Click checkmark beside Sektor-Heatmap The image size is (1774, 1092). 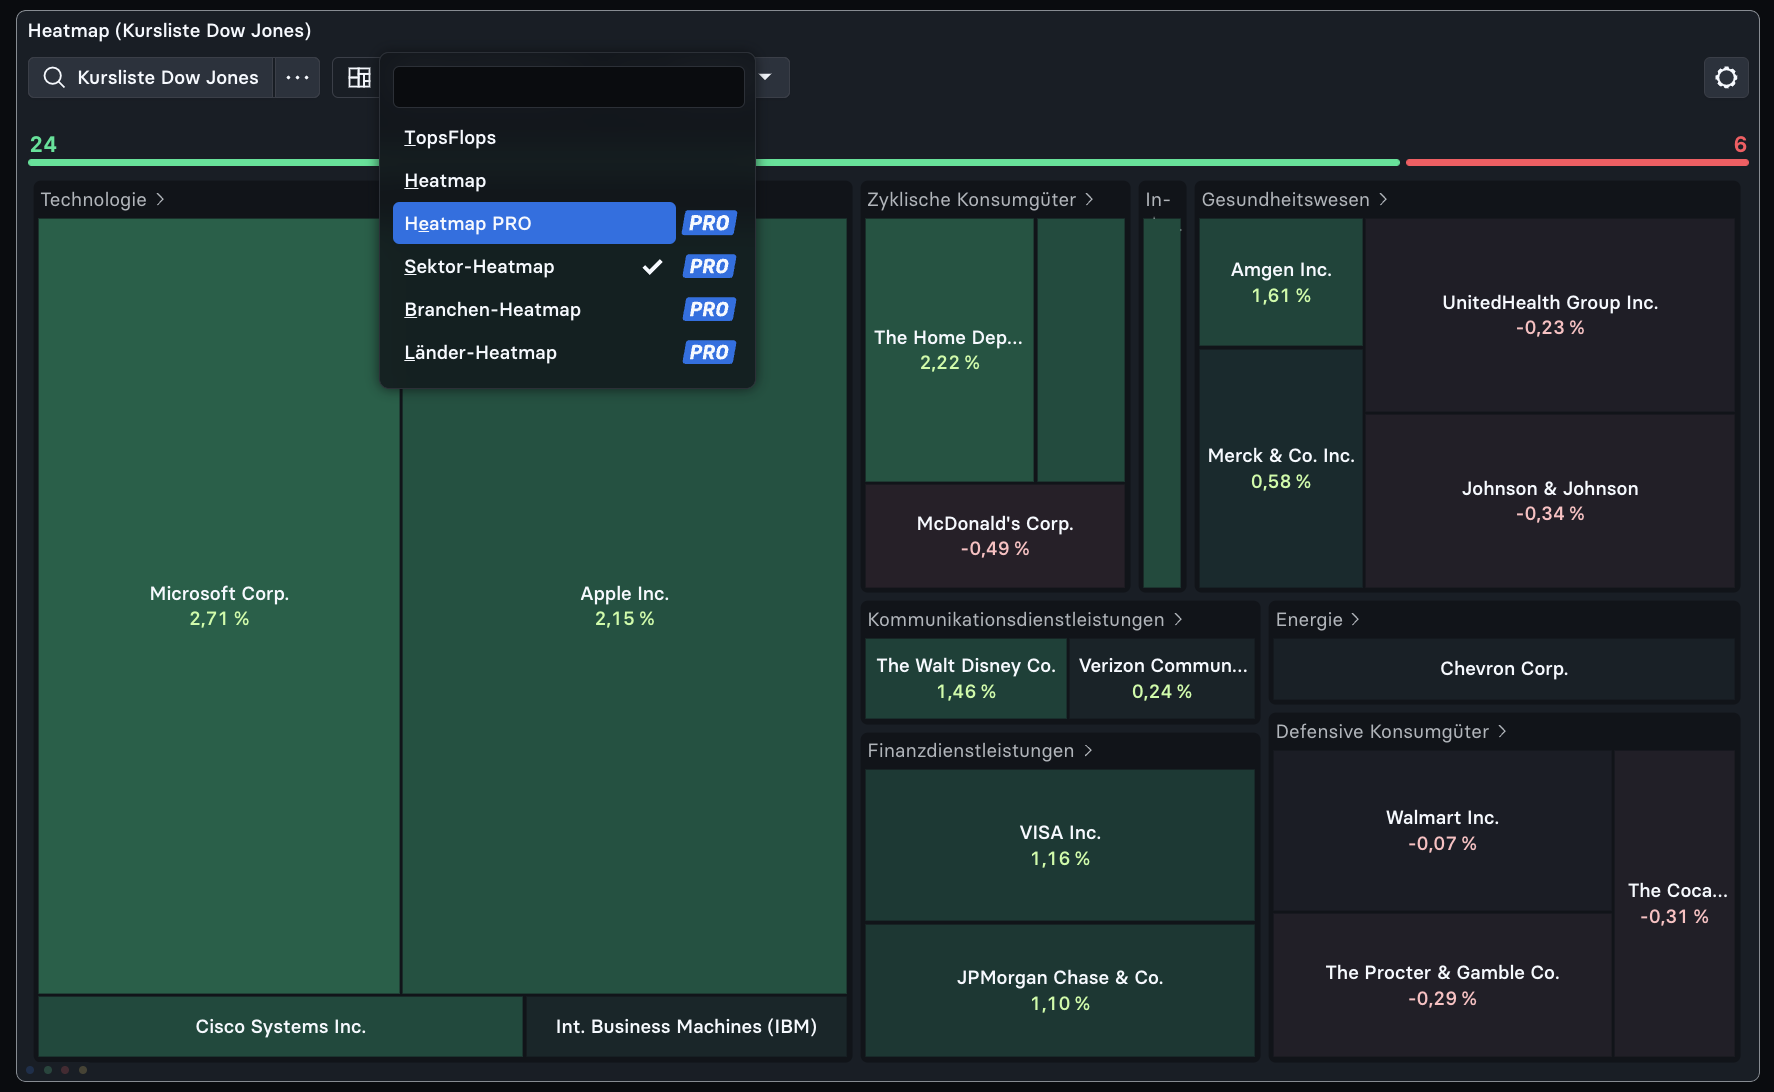point(652,266)
